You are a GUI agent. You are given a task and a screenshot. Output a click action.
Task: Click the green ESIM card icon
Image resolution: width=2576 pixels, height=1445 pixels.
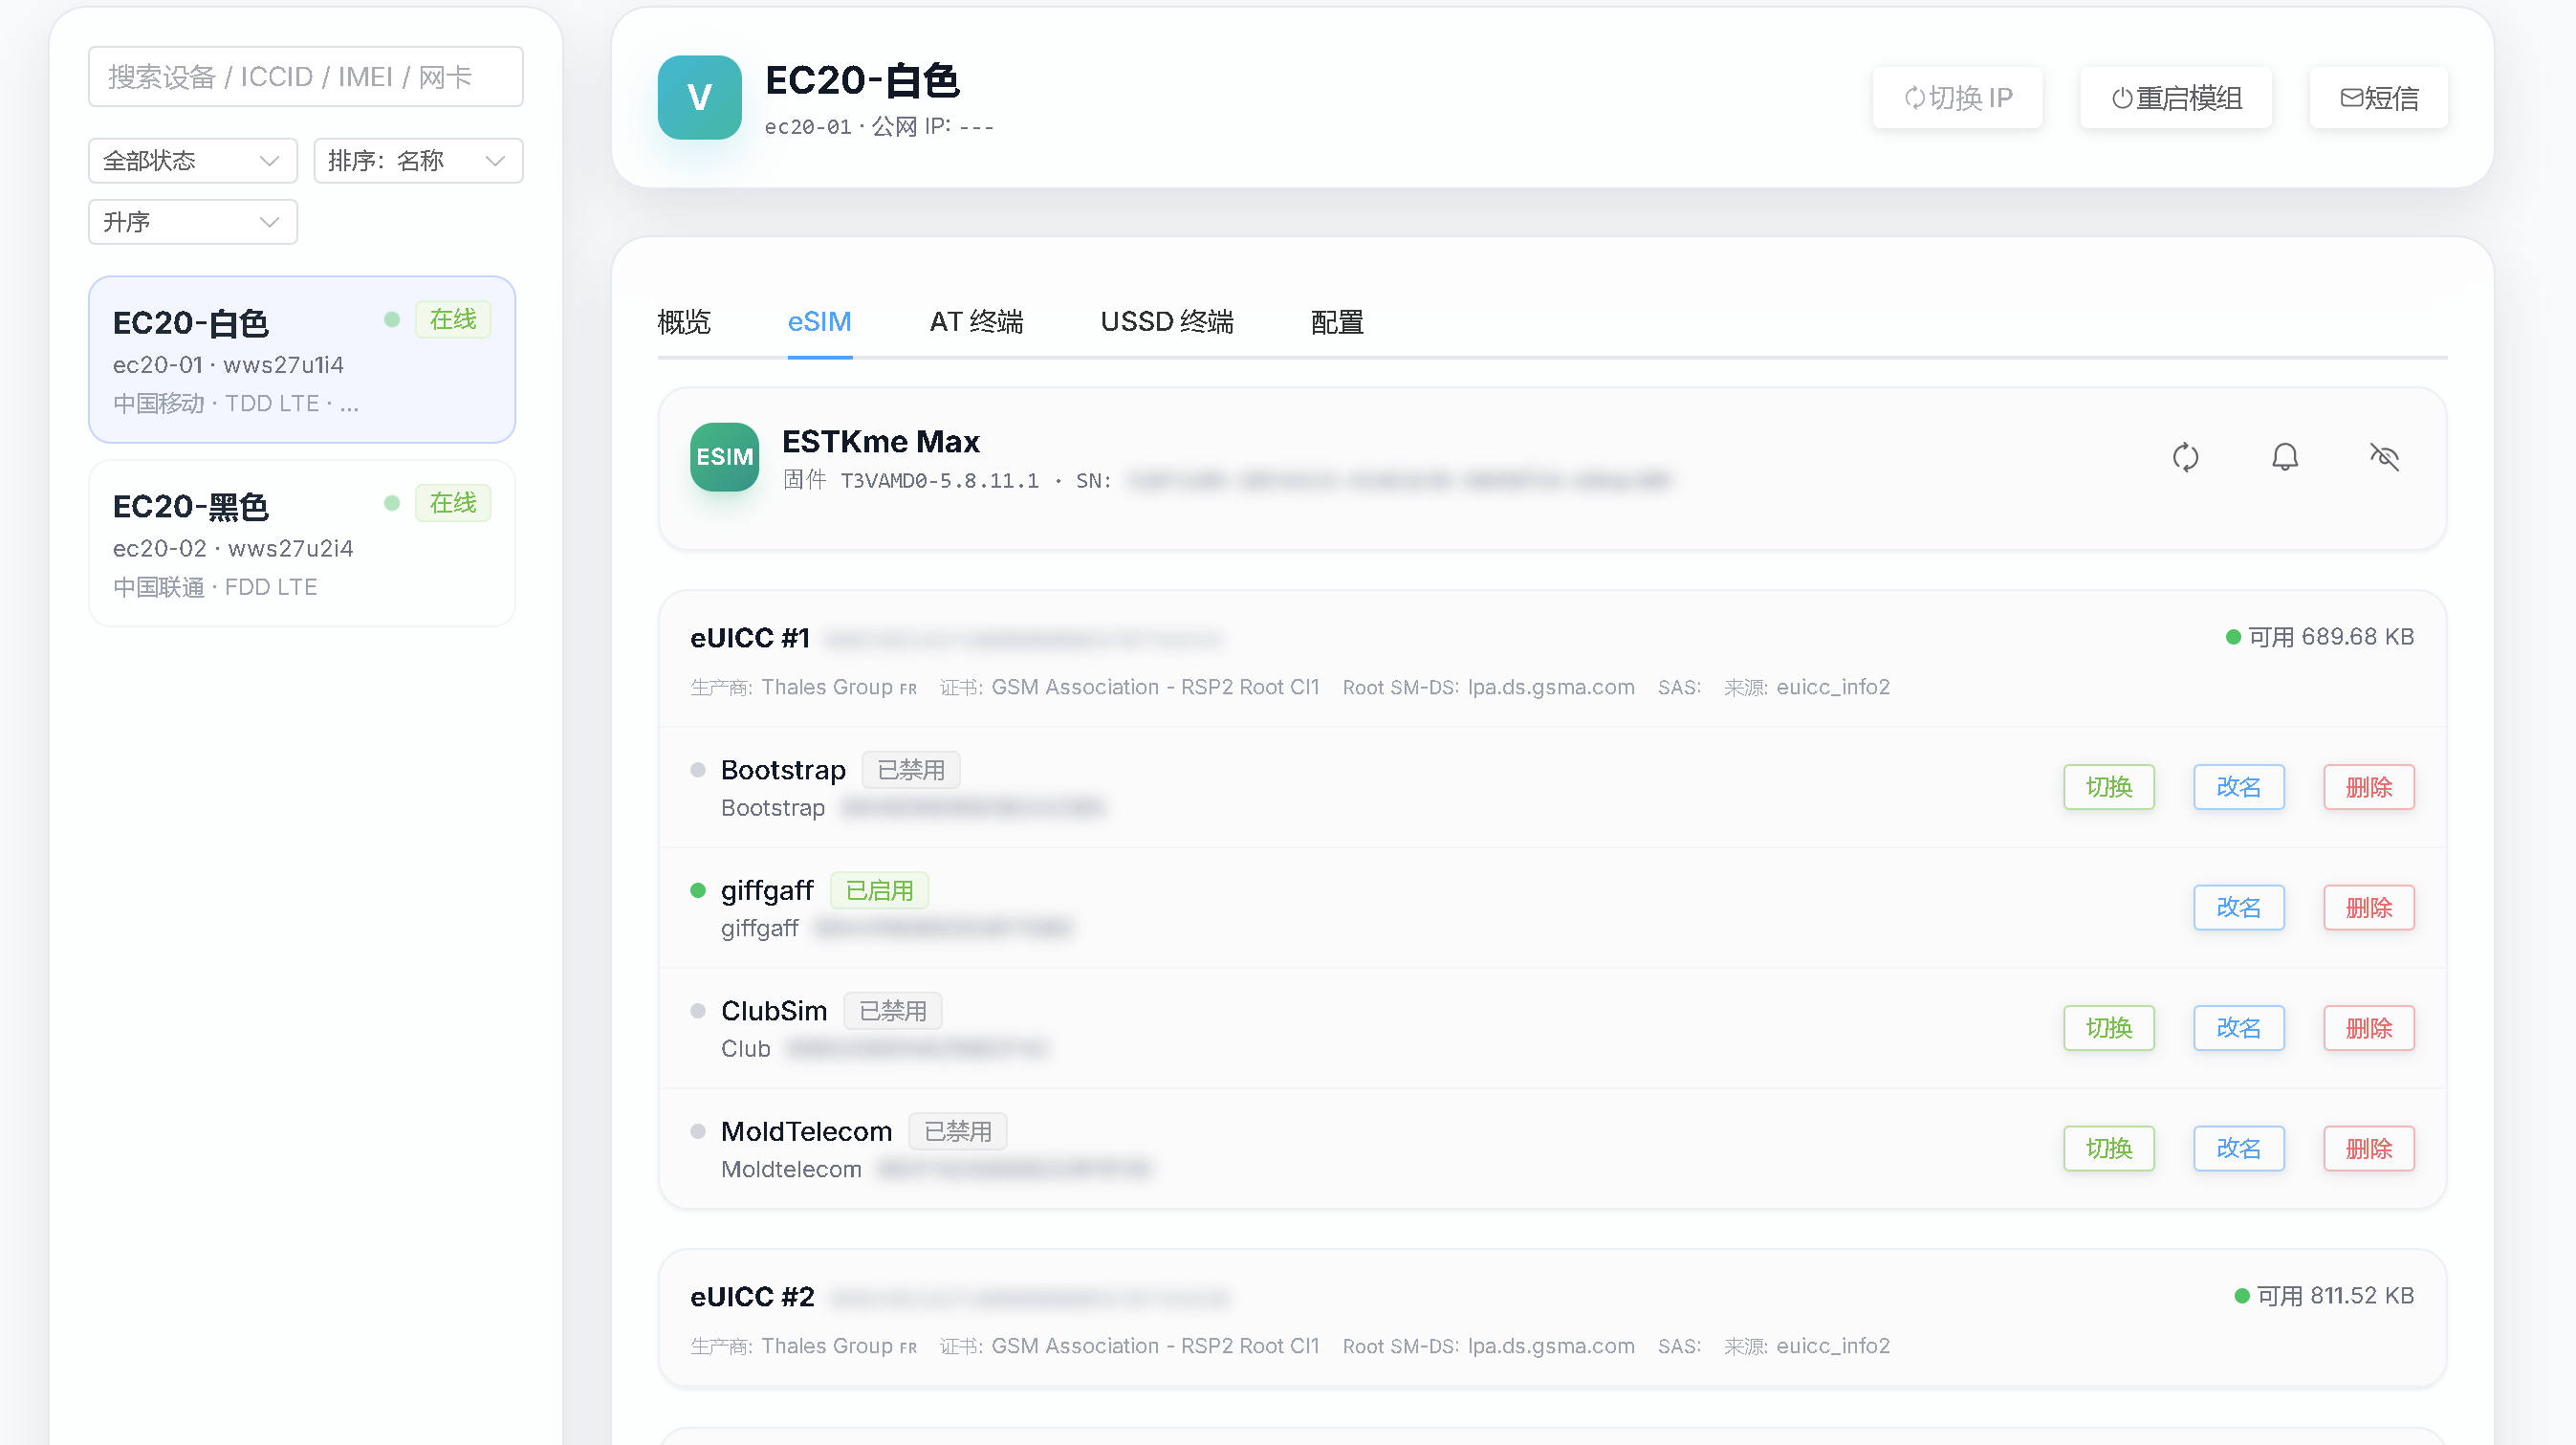pyautogui.click(x=724, y=457)
